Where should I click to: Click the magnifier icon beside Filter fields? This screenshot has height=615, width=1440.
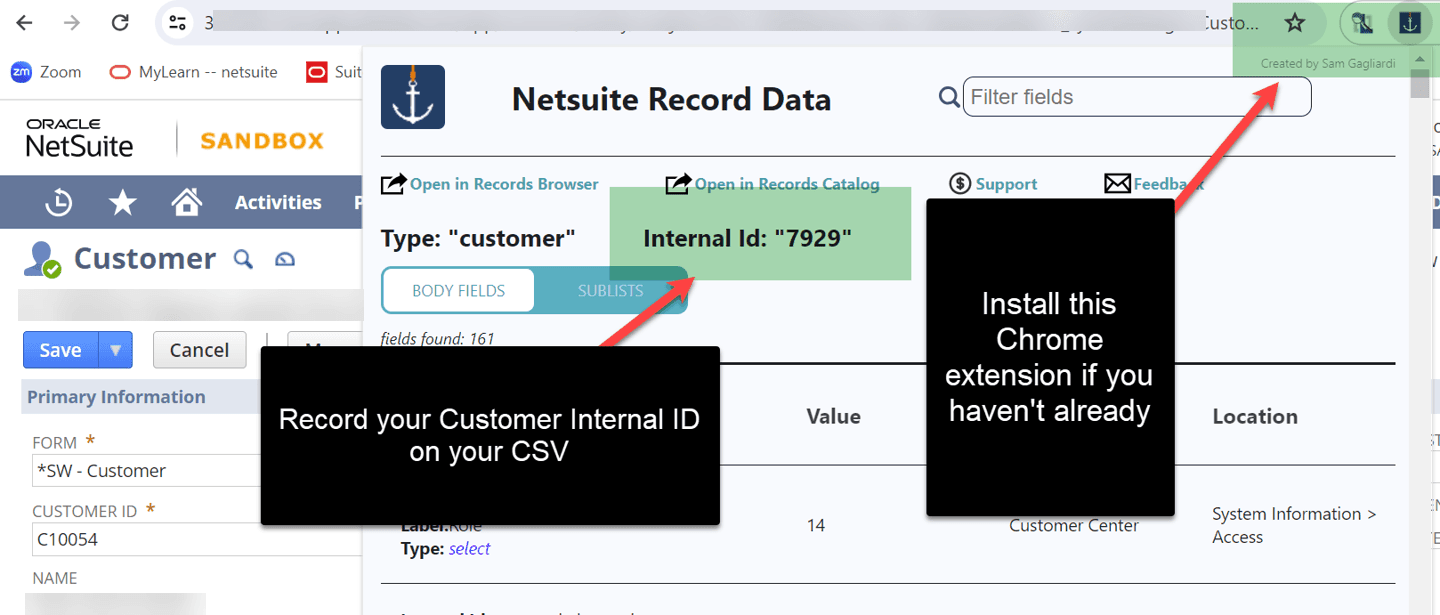[949, 97]
